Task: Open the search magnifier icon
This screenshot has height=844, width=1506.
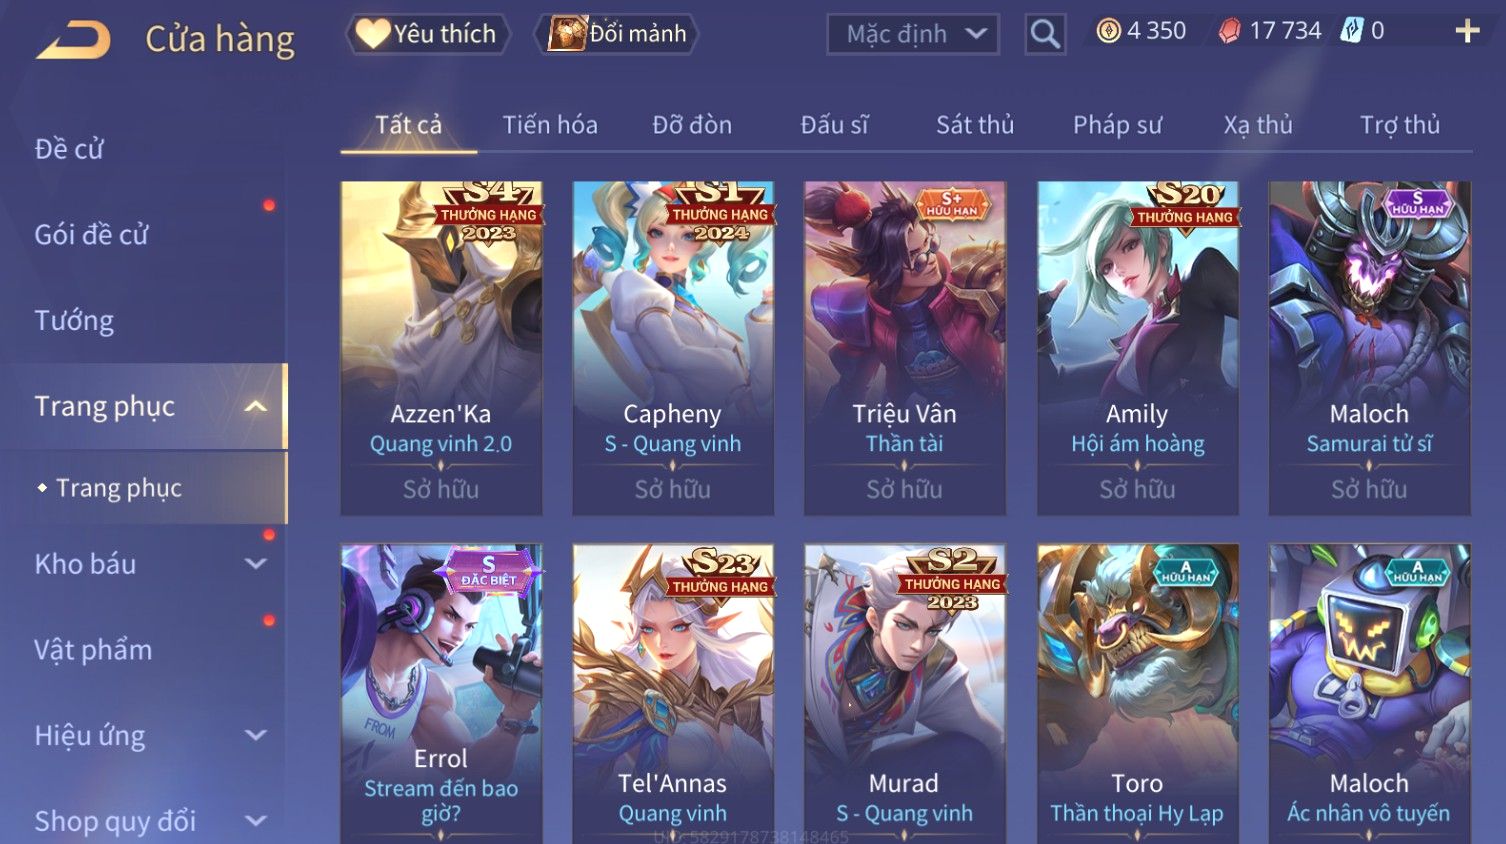Action: pyautogui.click(x=1045, y=34)
